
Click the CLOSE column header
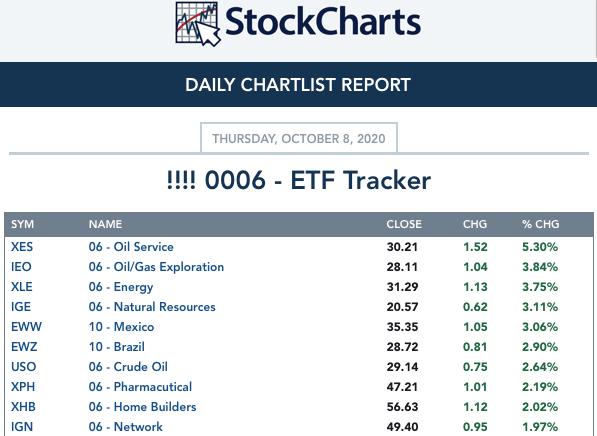pyautogui.click(x=404, y=224)
